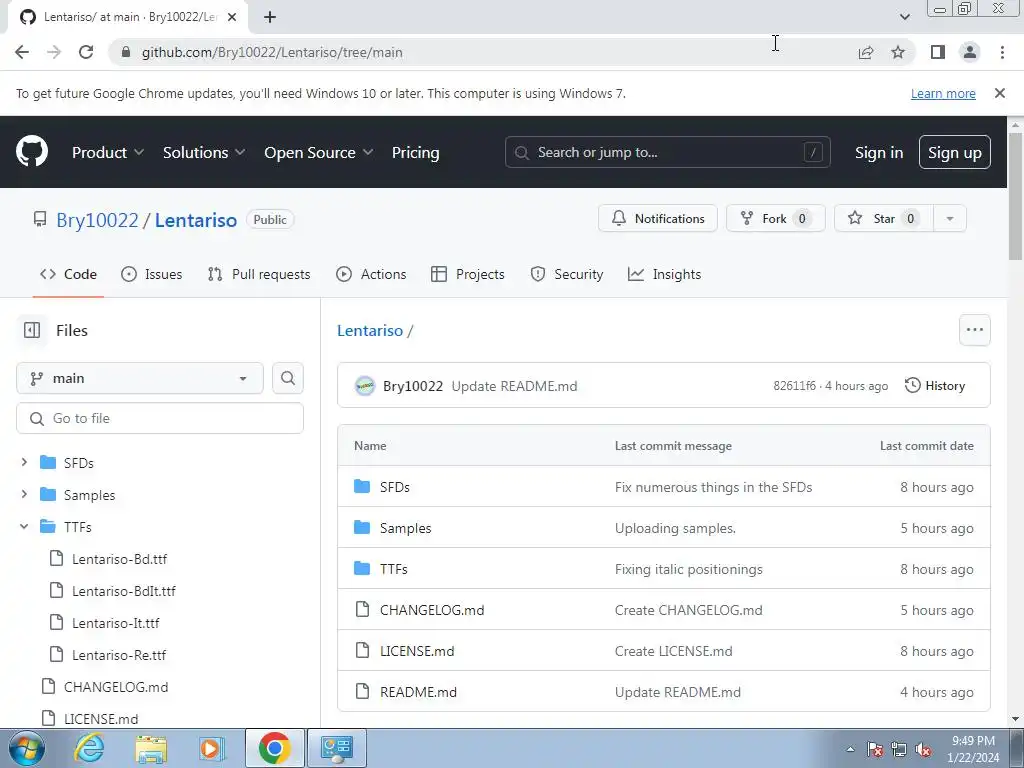The width and height of the screenshot is (1024, 768).
Task: Close the Lentariso browser tab
Action: point(232,17)
